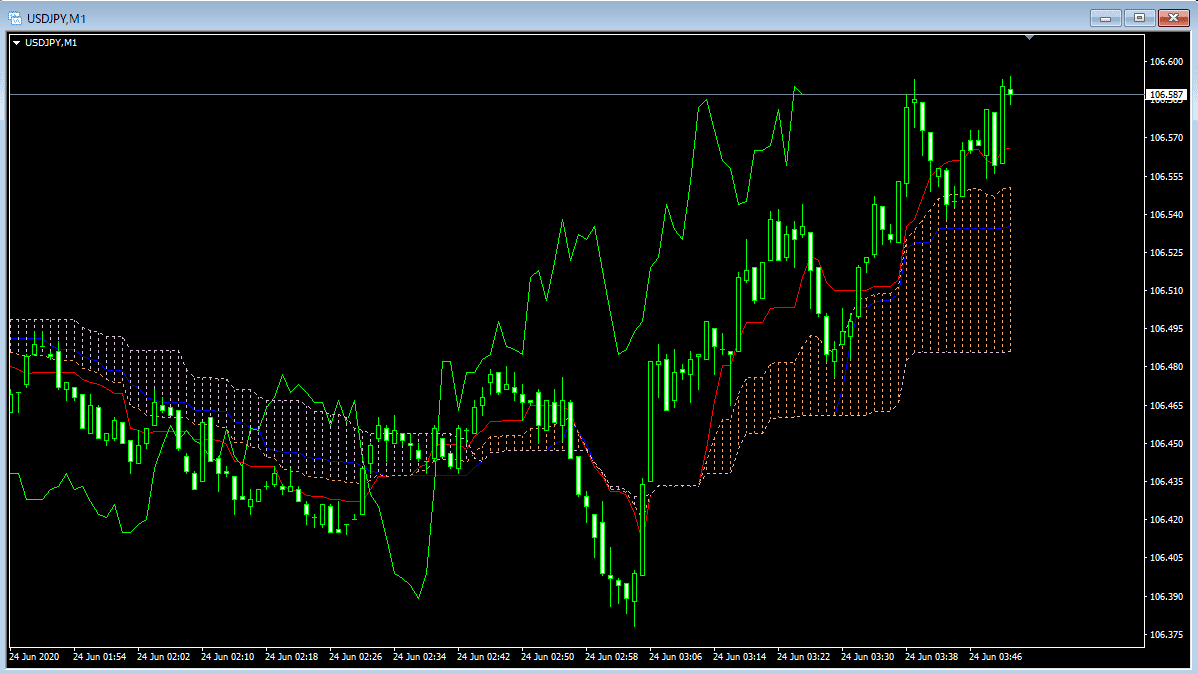Screen dimensions: 1198x674
Task: Select the 24 Jun 2020 date label
Action: click(34, 657)
